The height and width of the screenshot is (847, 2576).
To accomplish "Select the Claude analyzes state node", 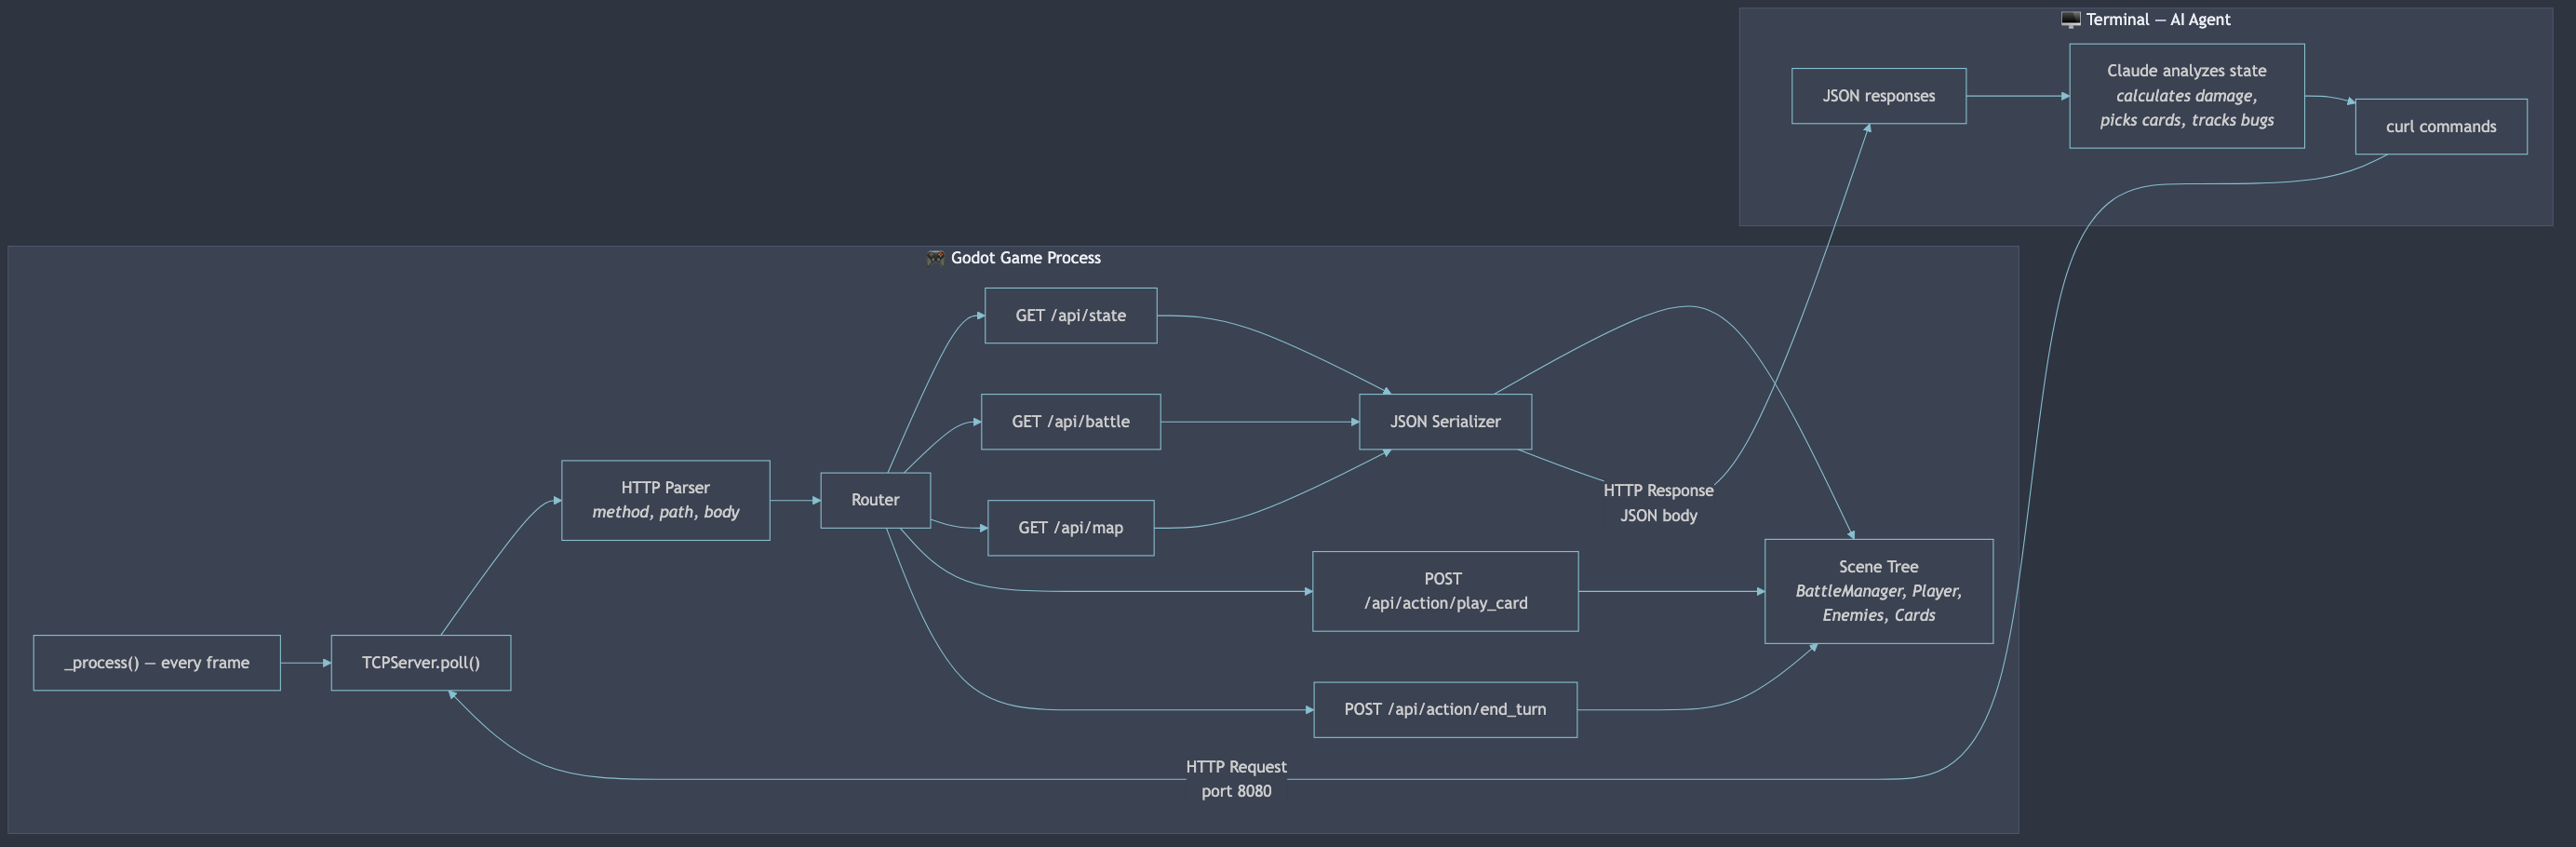I will click(x=2186, y=95).
